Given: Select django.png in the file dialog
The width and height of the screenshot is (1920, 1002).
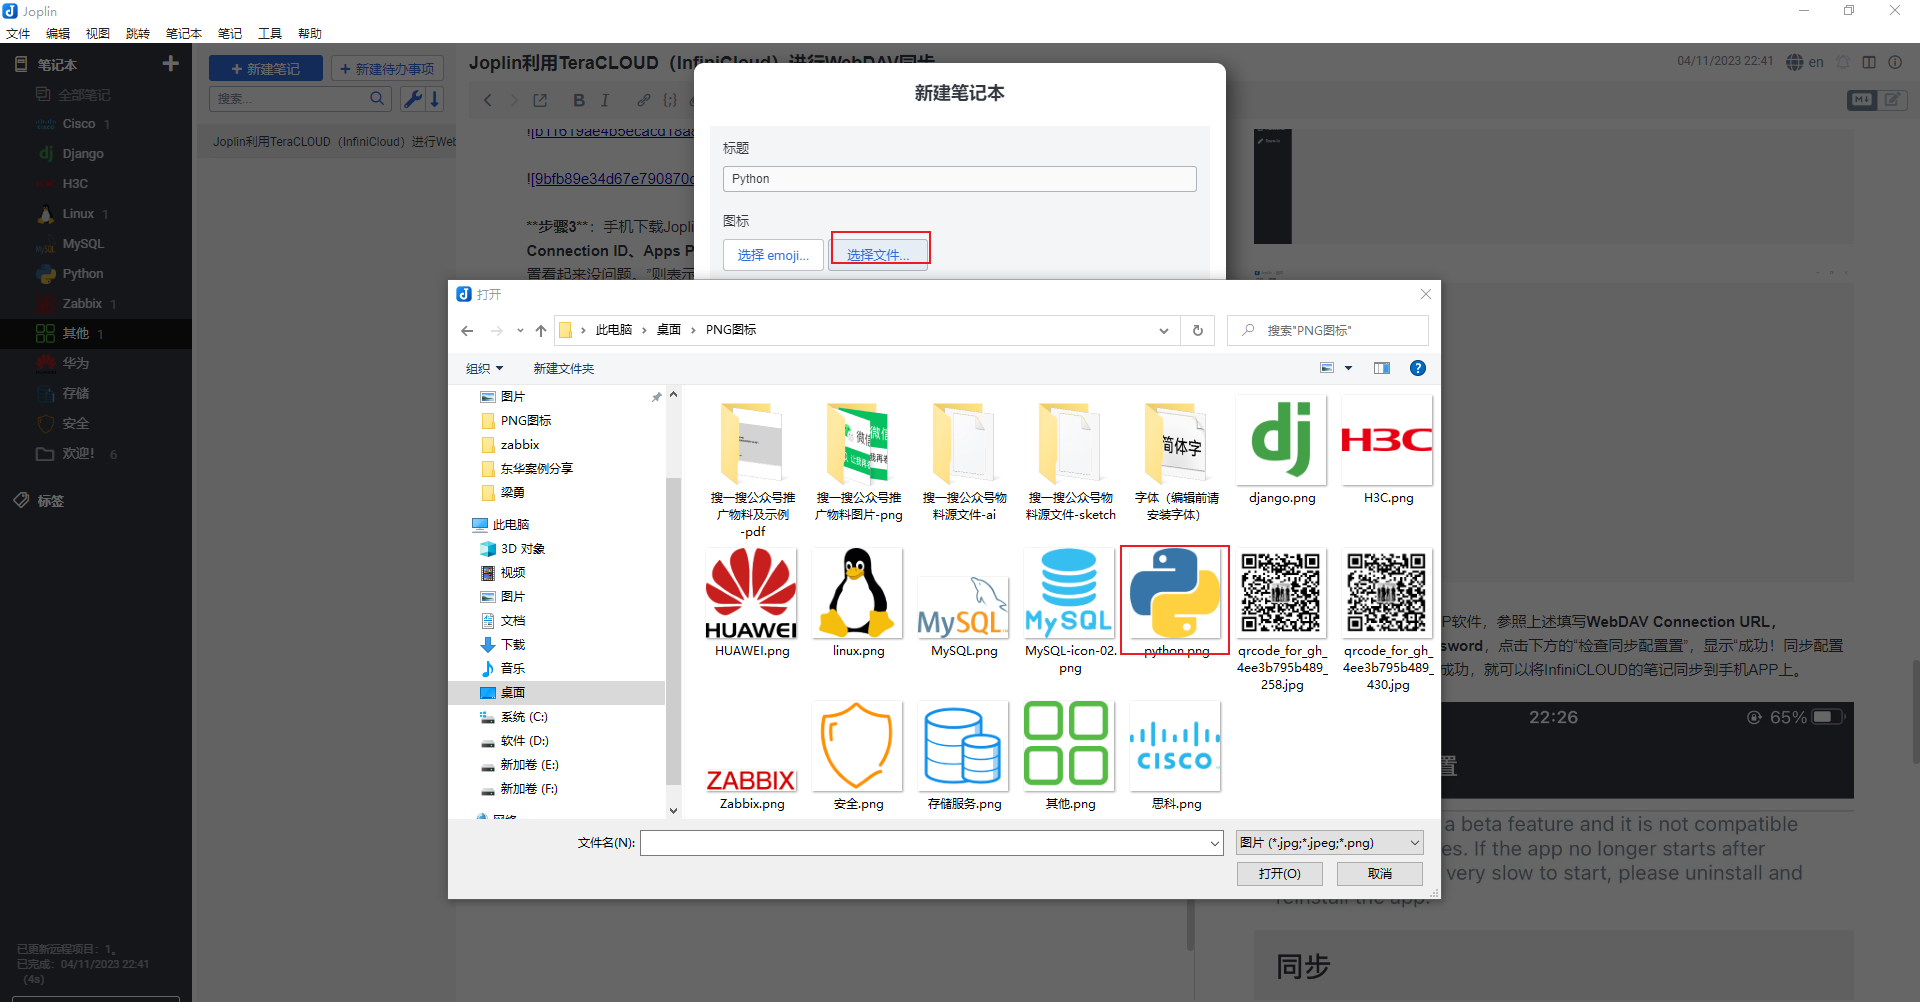Looking at the screenshot, I should tap(1281, 441).
